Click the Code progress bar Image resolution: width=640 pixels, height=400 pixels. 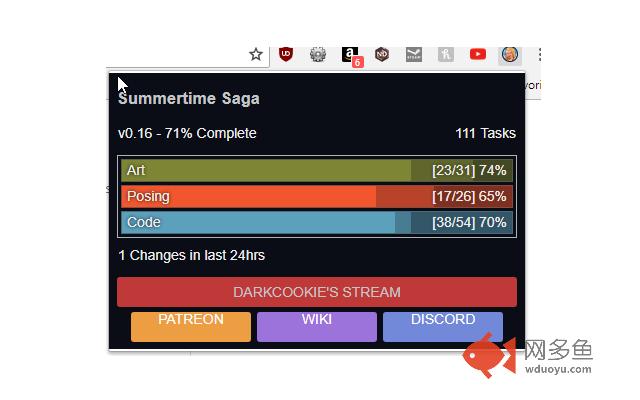tap(317, 222)
